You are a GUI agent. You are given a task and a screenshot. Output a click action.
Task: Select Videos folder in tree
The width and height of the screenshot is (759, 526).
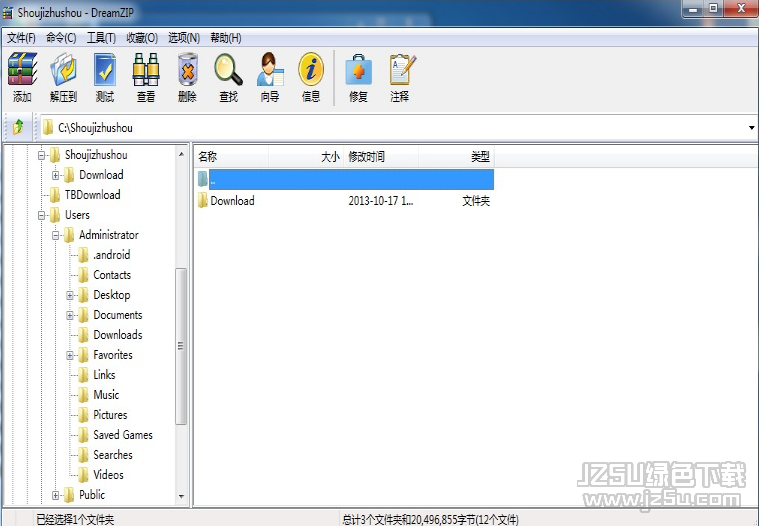click(x=108, y=475)
